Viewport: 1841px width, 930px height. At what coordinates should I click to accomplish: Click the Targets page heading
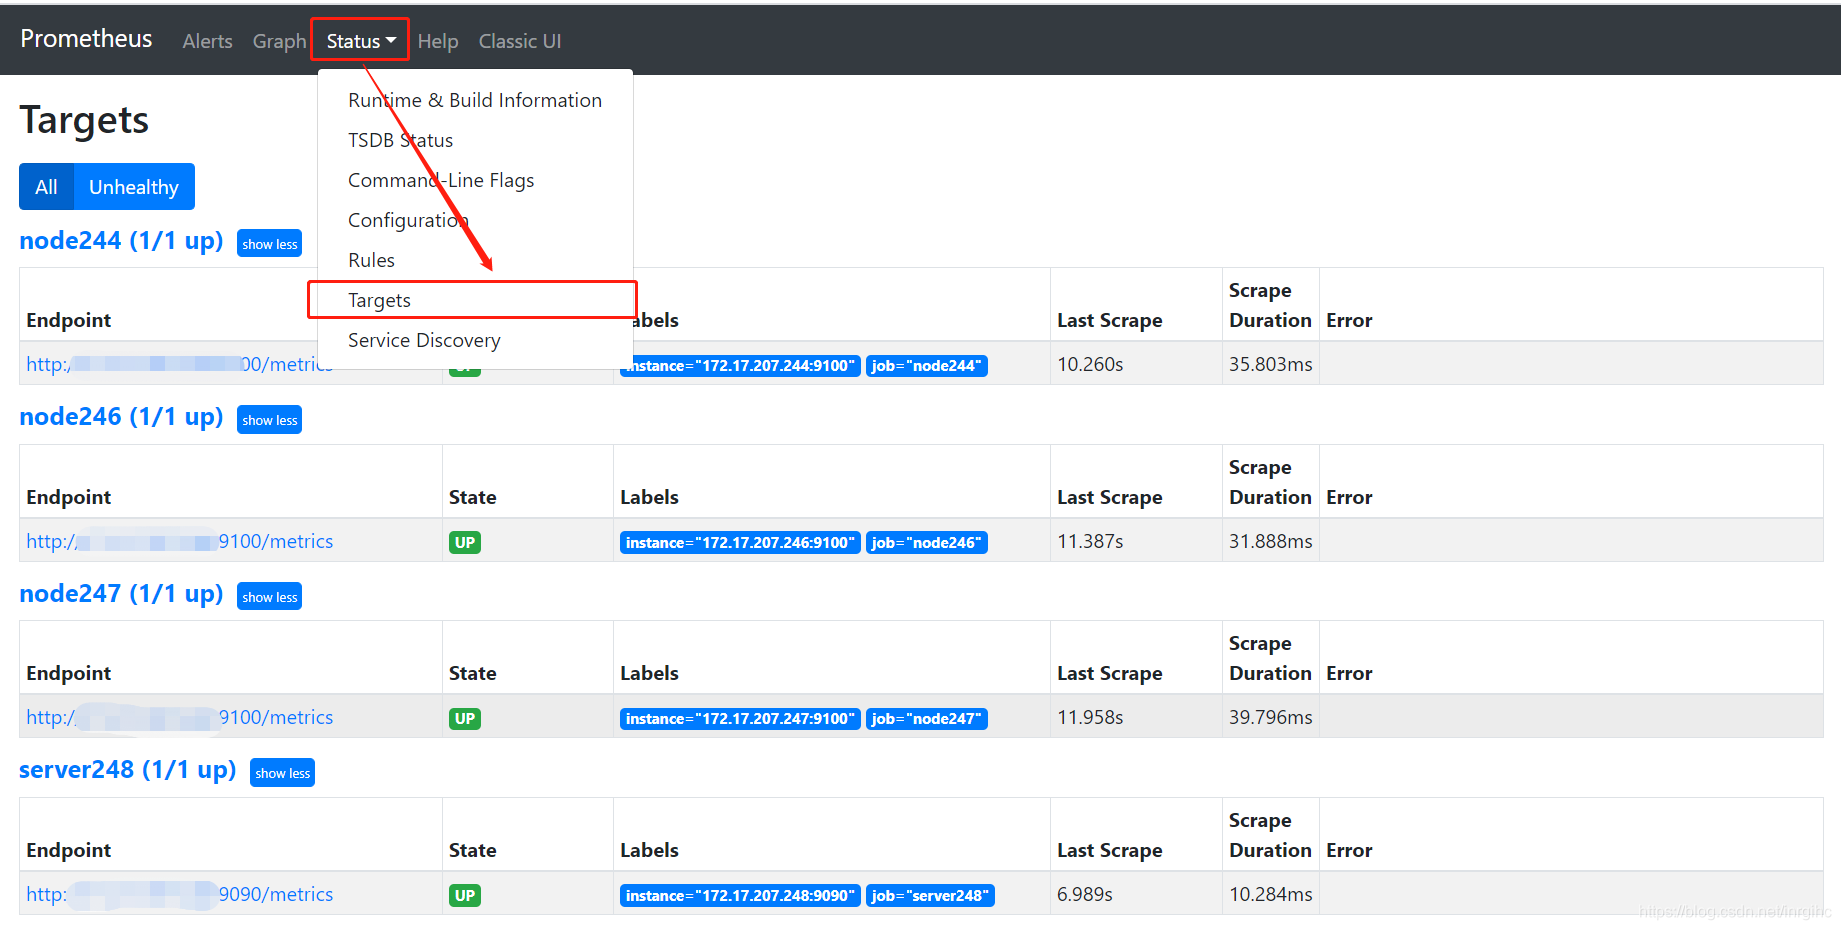tap(84, 120)
